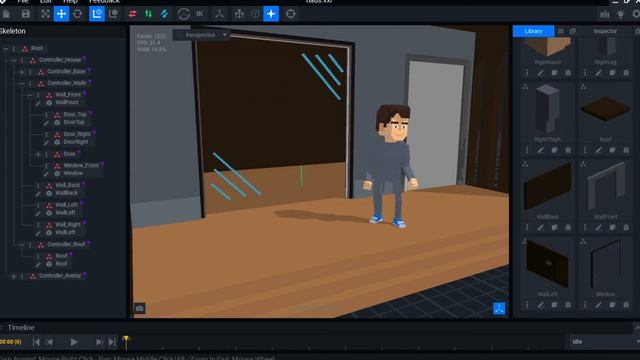Image resolution: width=640 pixels, height=360 pixels.
Task: Click the RightThigh library thumbnail
Action: pyautogui.click(x=547, y=109)
